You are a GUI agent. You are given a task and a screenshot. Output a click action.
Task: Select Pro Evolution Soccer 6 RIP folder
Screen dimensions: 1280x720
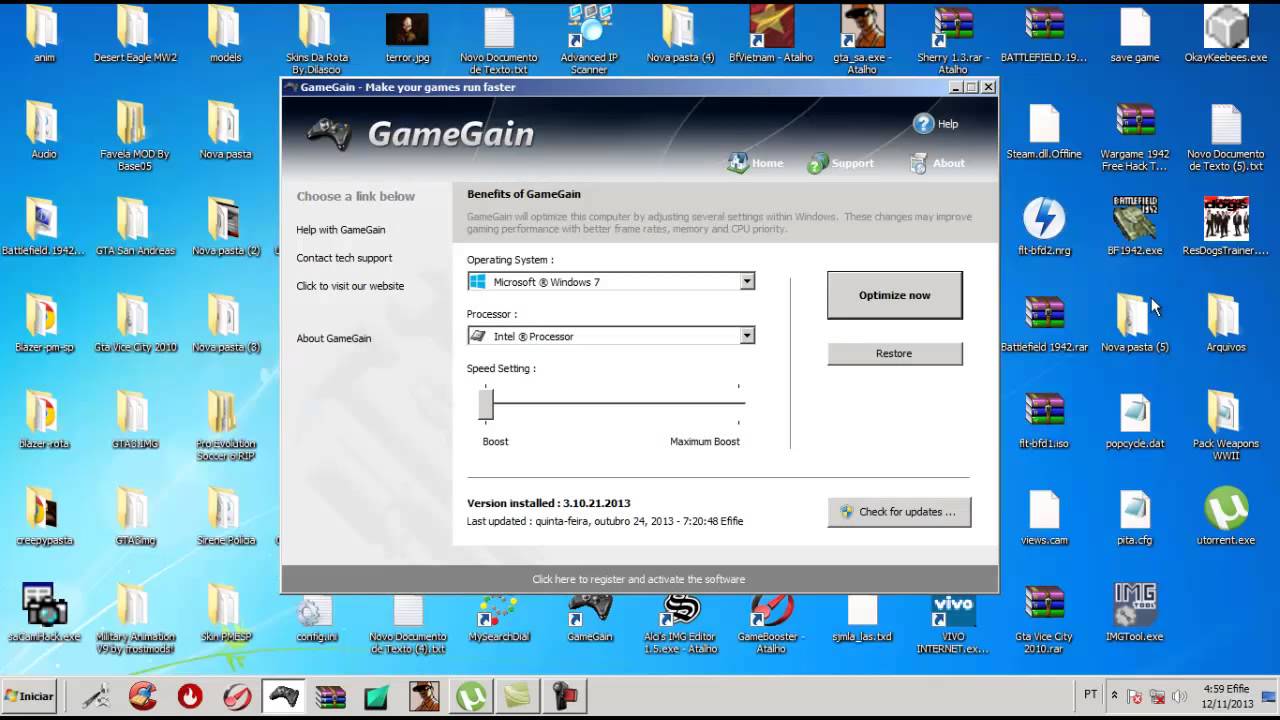click(x=226, y=425)
